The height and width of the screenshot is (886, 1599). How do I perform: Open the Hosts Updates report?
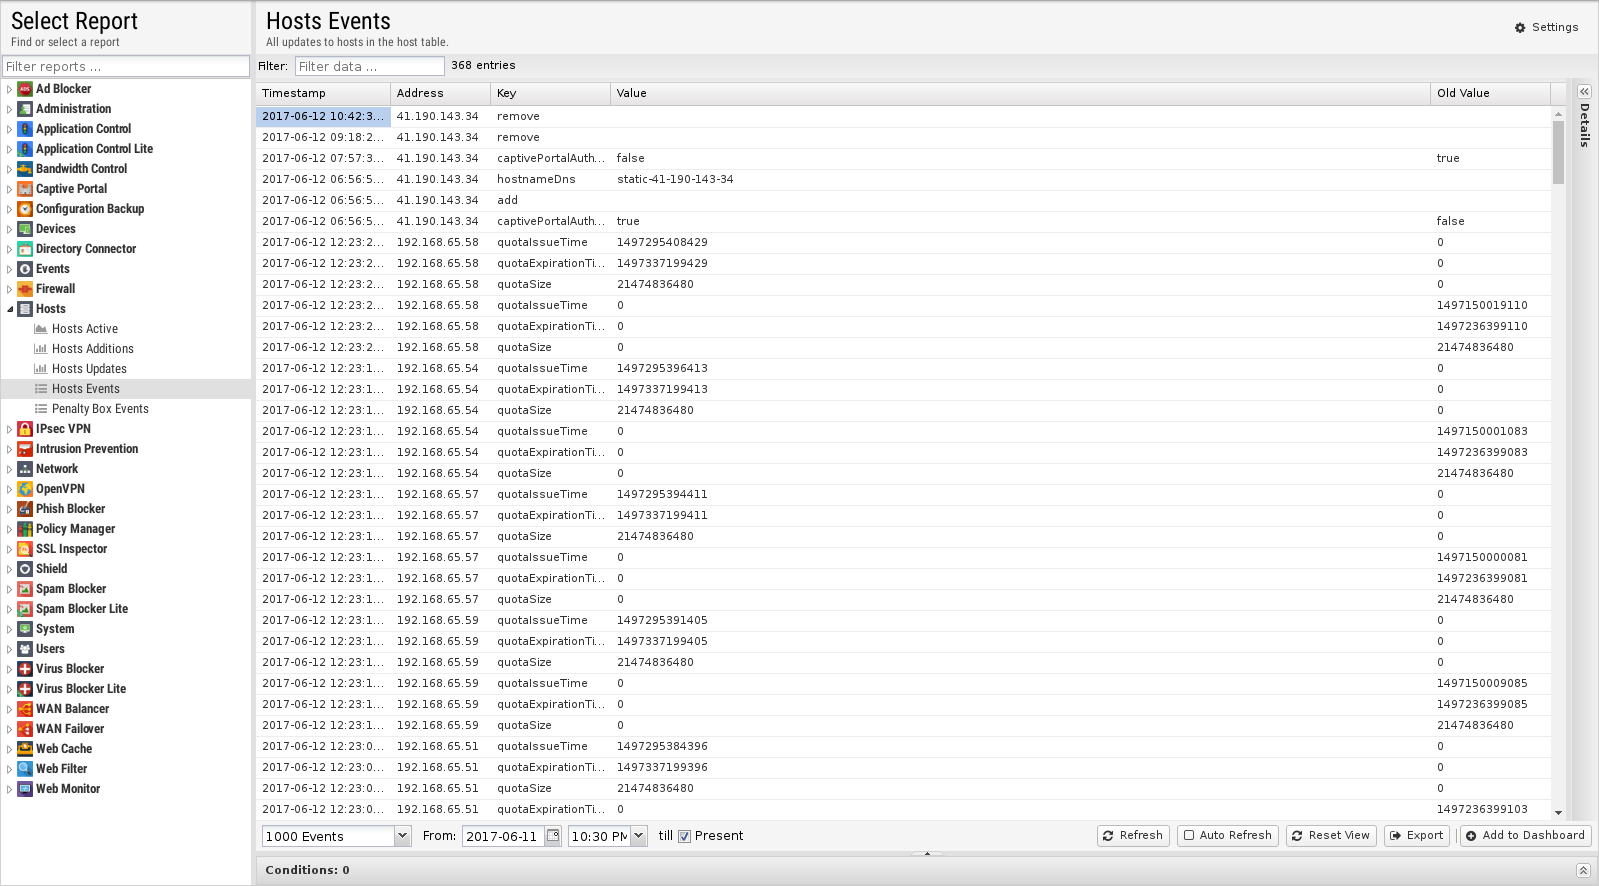[89, 369]
